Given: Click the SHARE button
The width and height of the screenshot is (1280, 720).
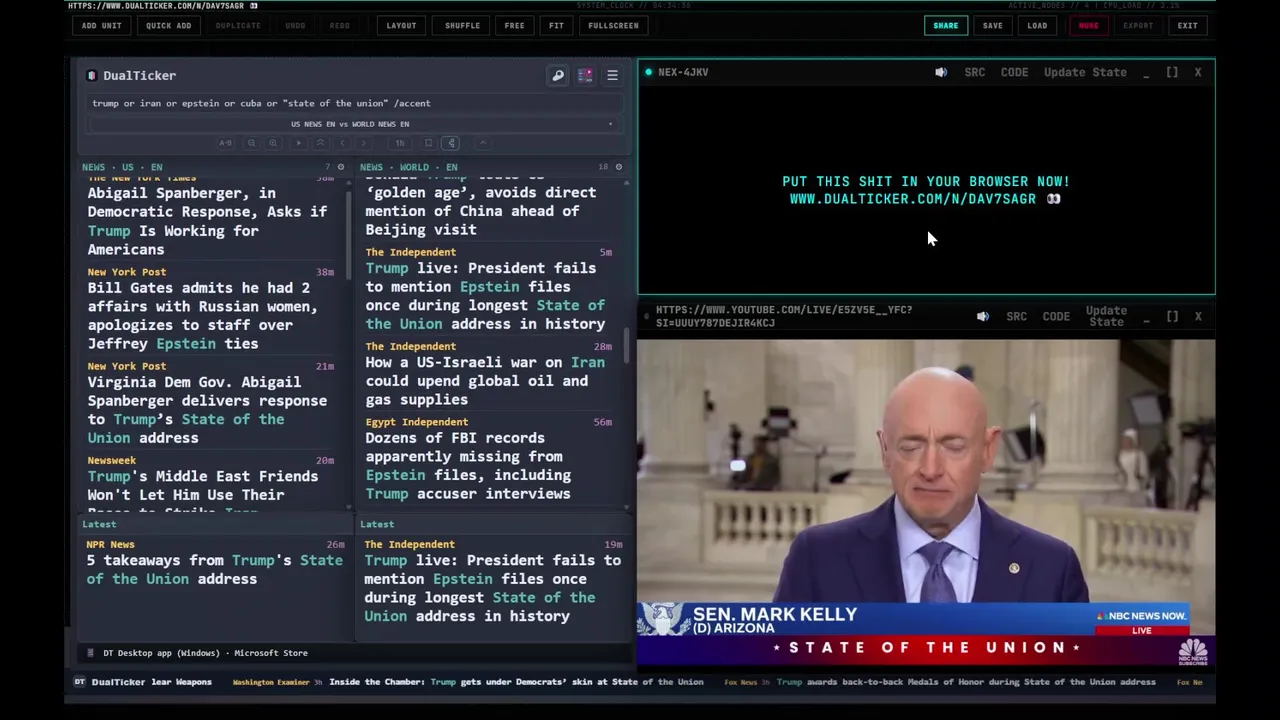Looking at the screenshot, I should [x=945, y=25].
